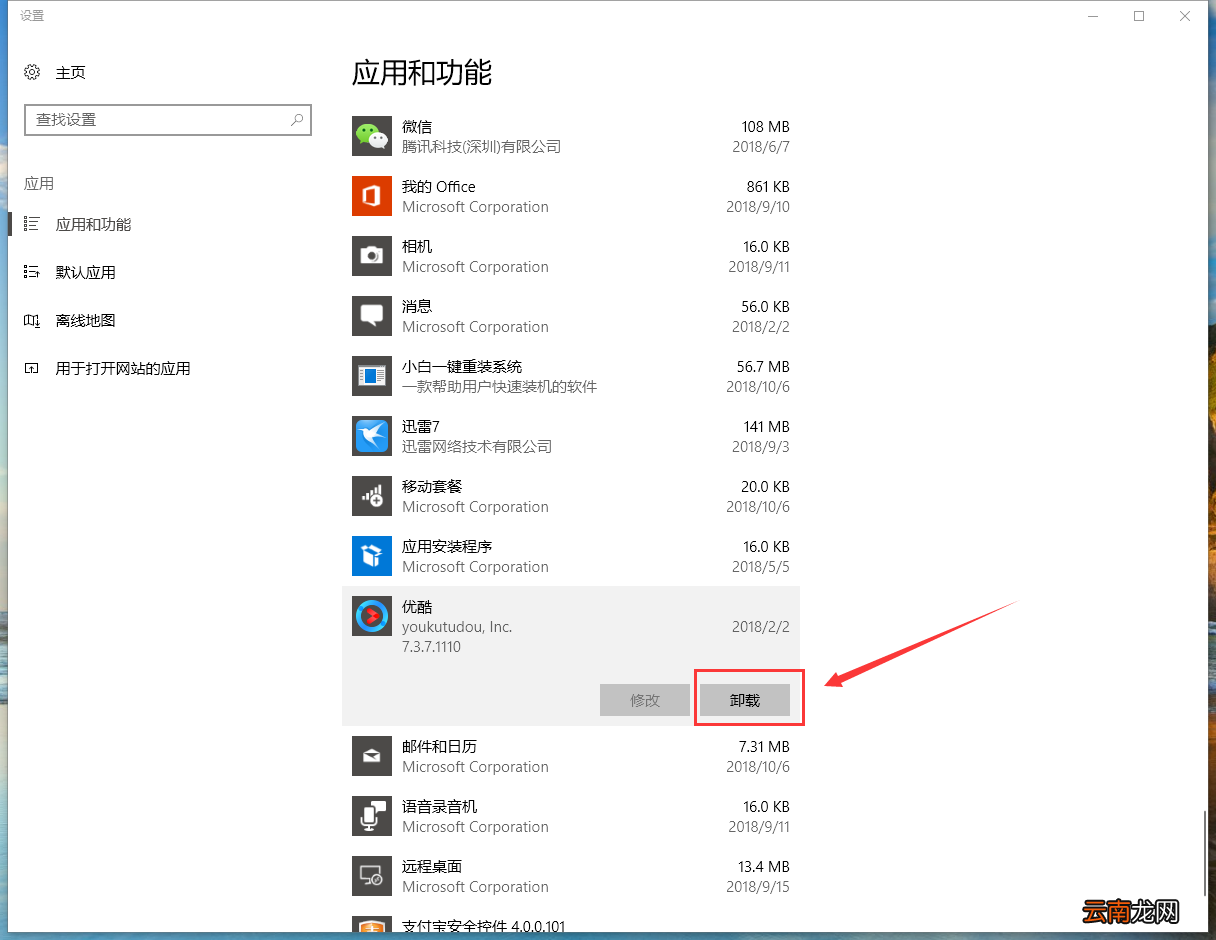Click the 用于打开网站的应用 sidebar icon
1216x940 pixels.
pos(32,368)
